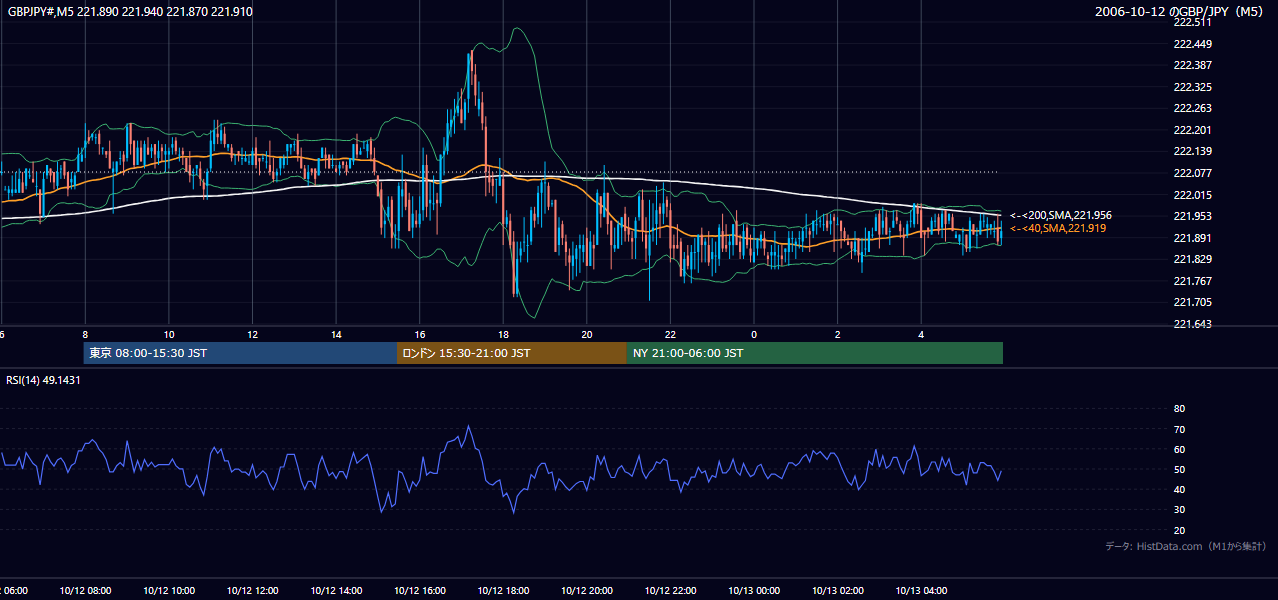Screen dimensions: 1278x600
Task: Click hour tick 12 under candlestick chart
Action: coord(252,334)
